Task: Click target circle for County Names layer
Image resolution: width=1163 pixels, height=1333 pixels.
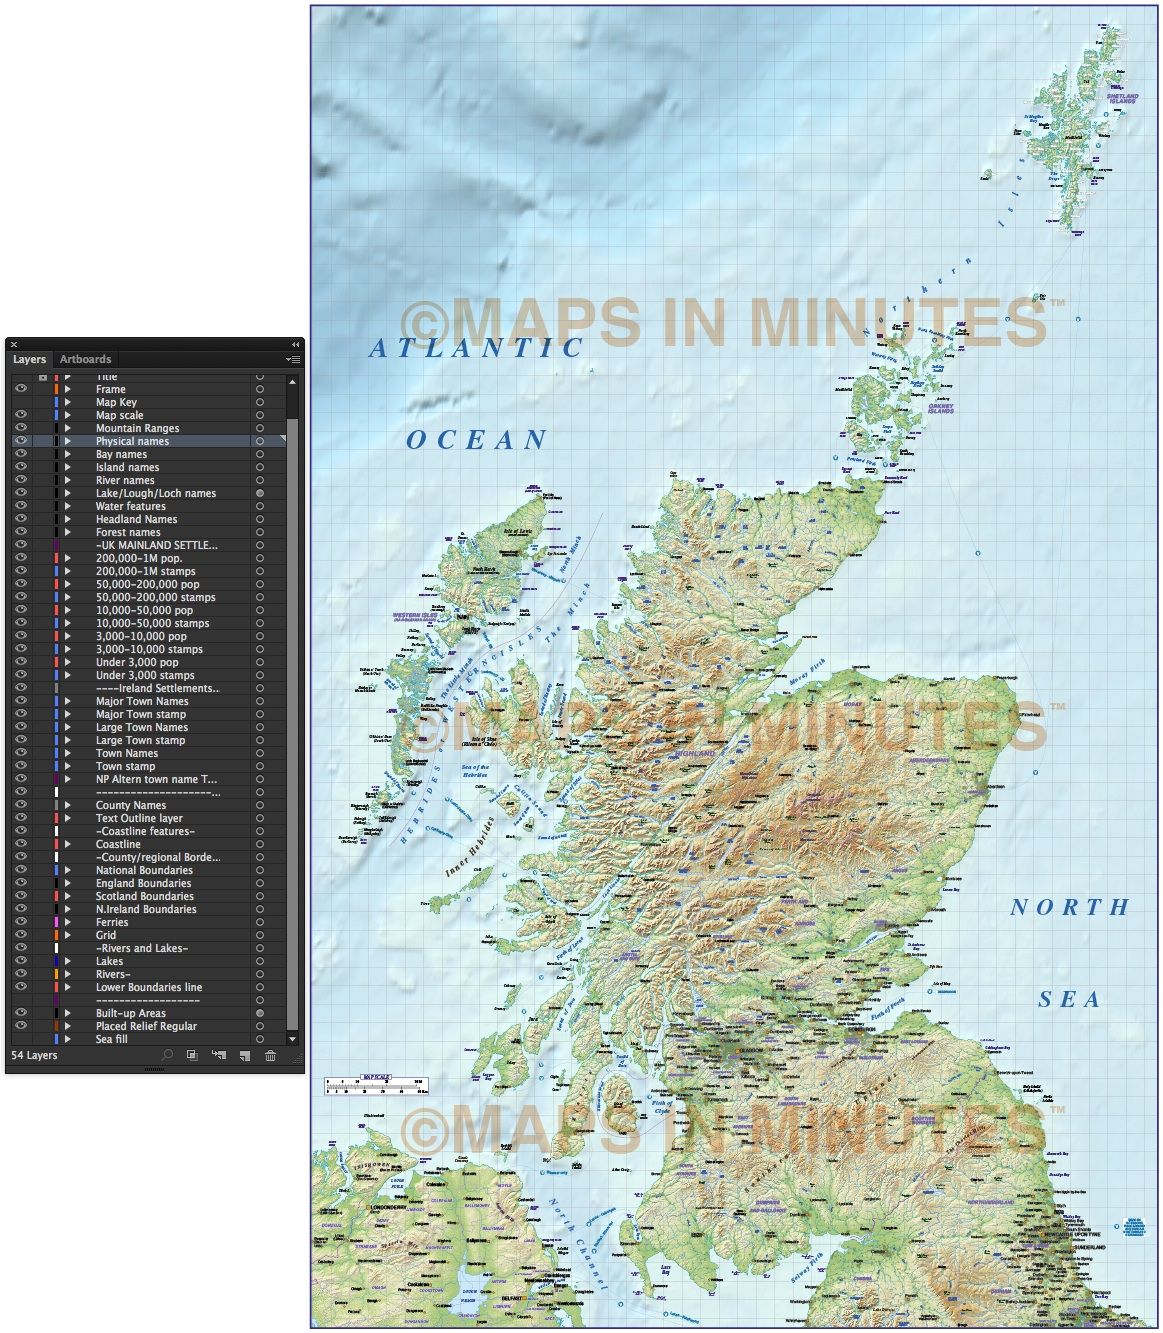Action: point(260,805)
